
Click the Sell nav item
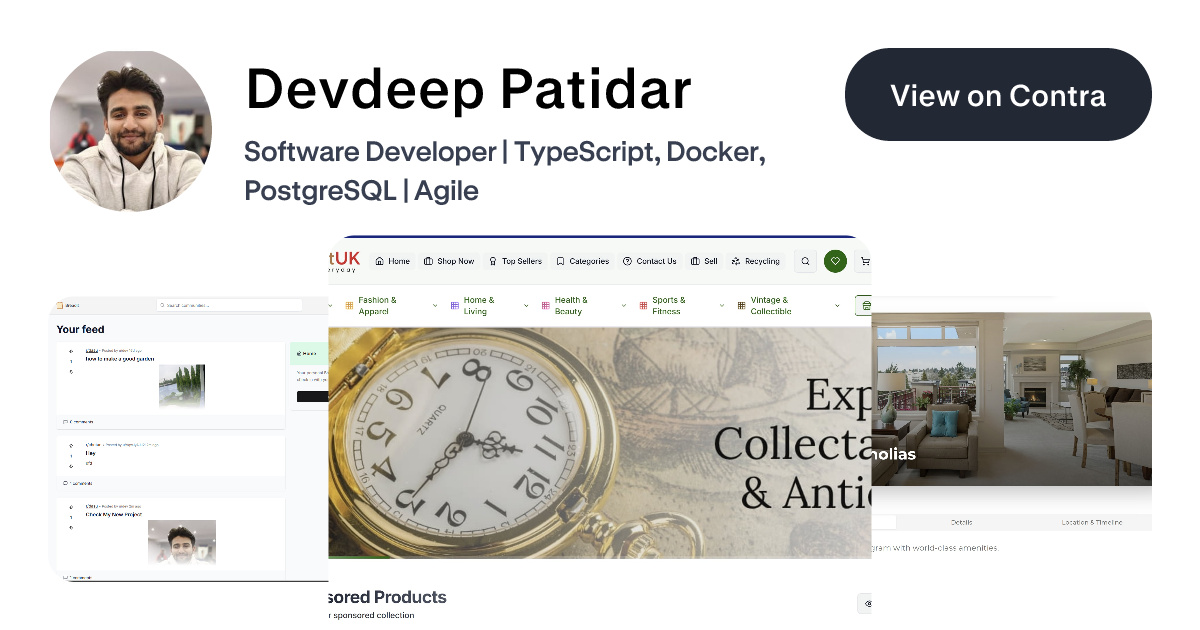pyautogui.click(x=705, y=261)
